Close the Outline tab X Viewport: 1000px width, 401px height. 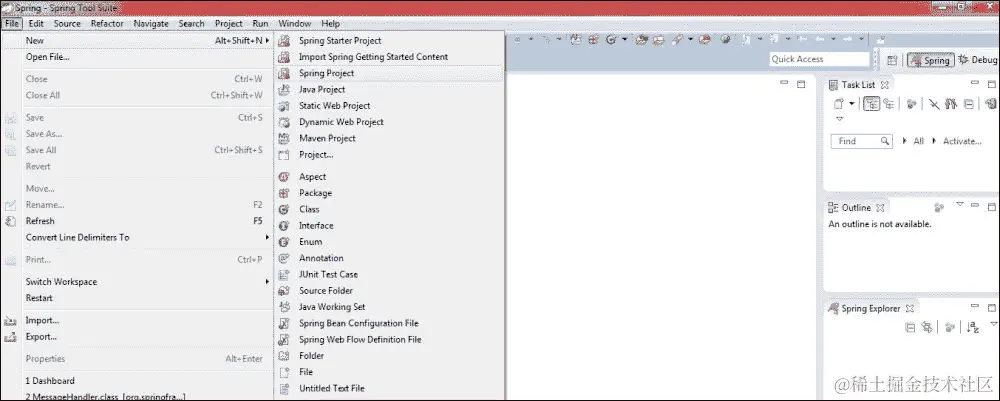(879, 208)
